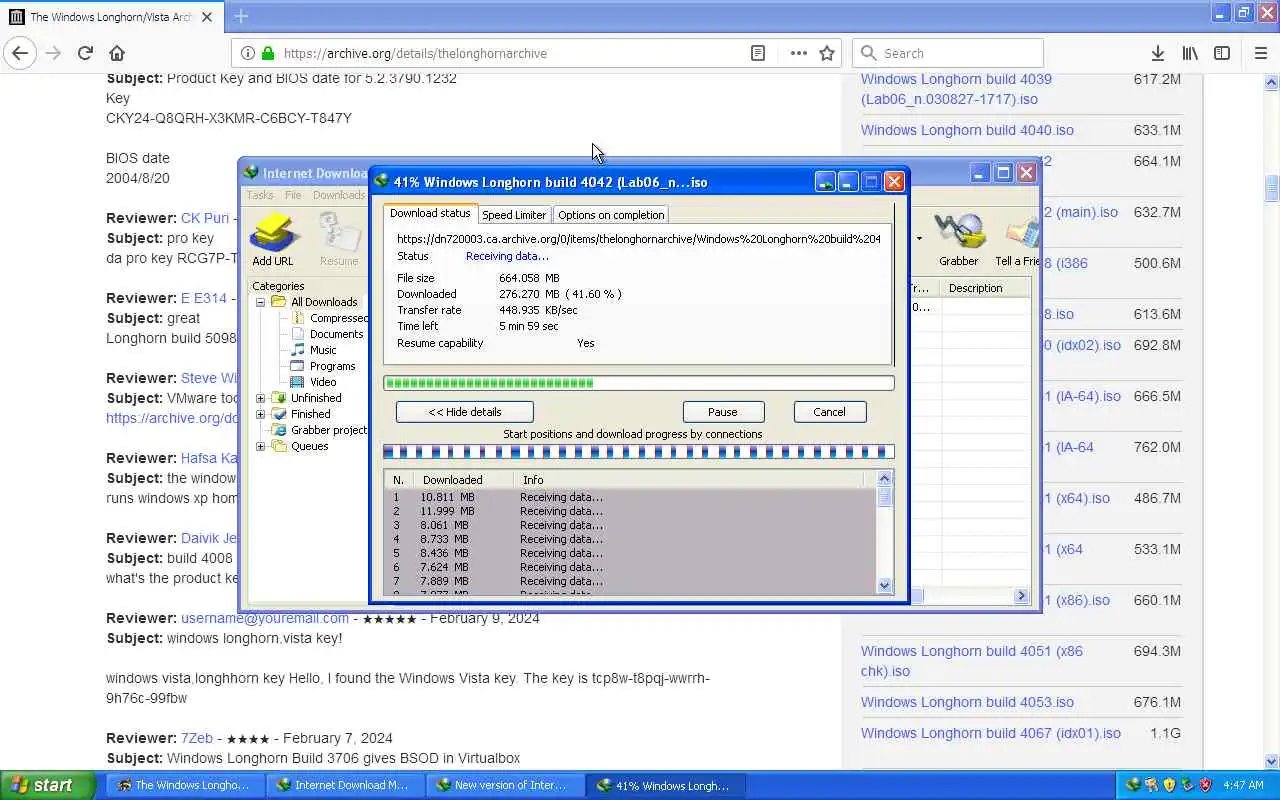The width and height of the screenshot is (1280, 800).
Task: Click the connections progress segments bar
Action: 639,452
